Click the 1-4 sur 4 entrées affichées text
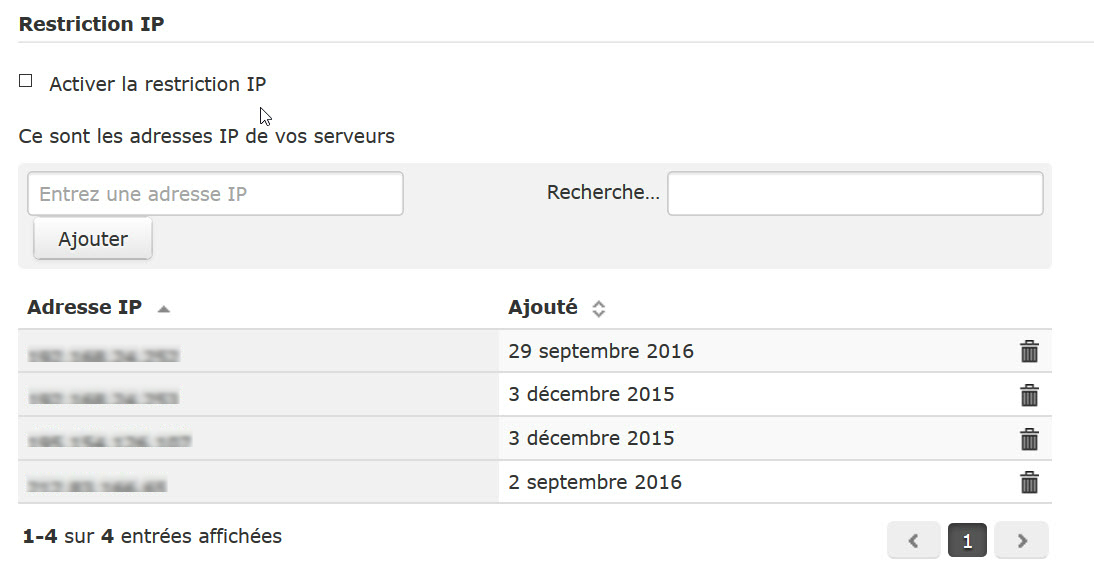 (x=152, y=536)
